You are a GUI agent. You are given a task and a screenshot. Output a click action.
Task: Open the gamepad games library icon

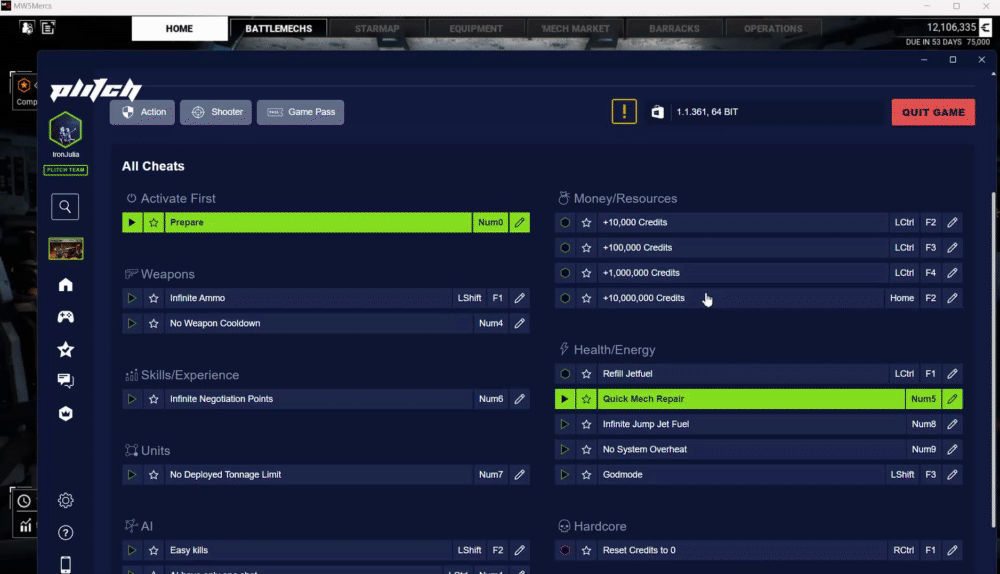[65, 317]
